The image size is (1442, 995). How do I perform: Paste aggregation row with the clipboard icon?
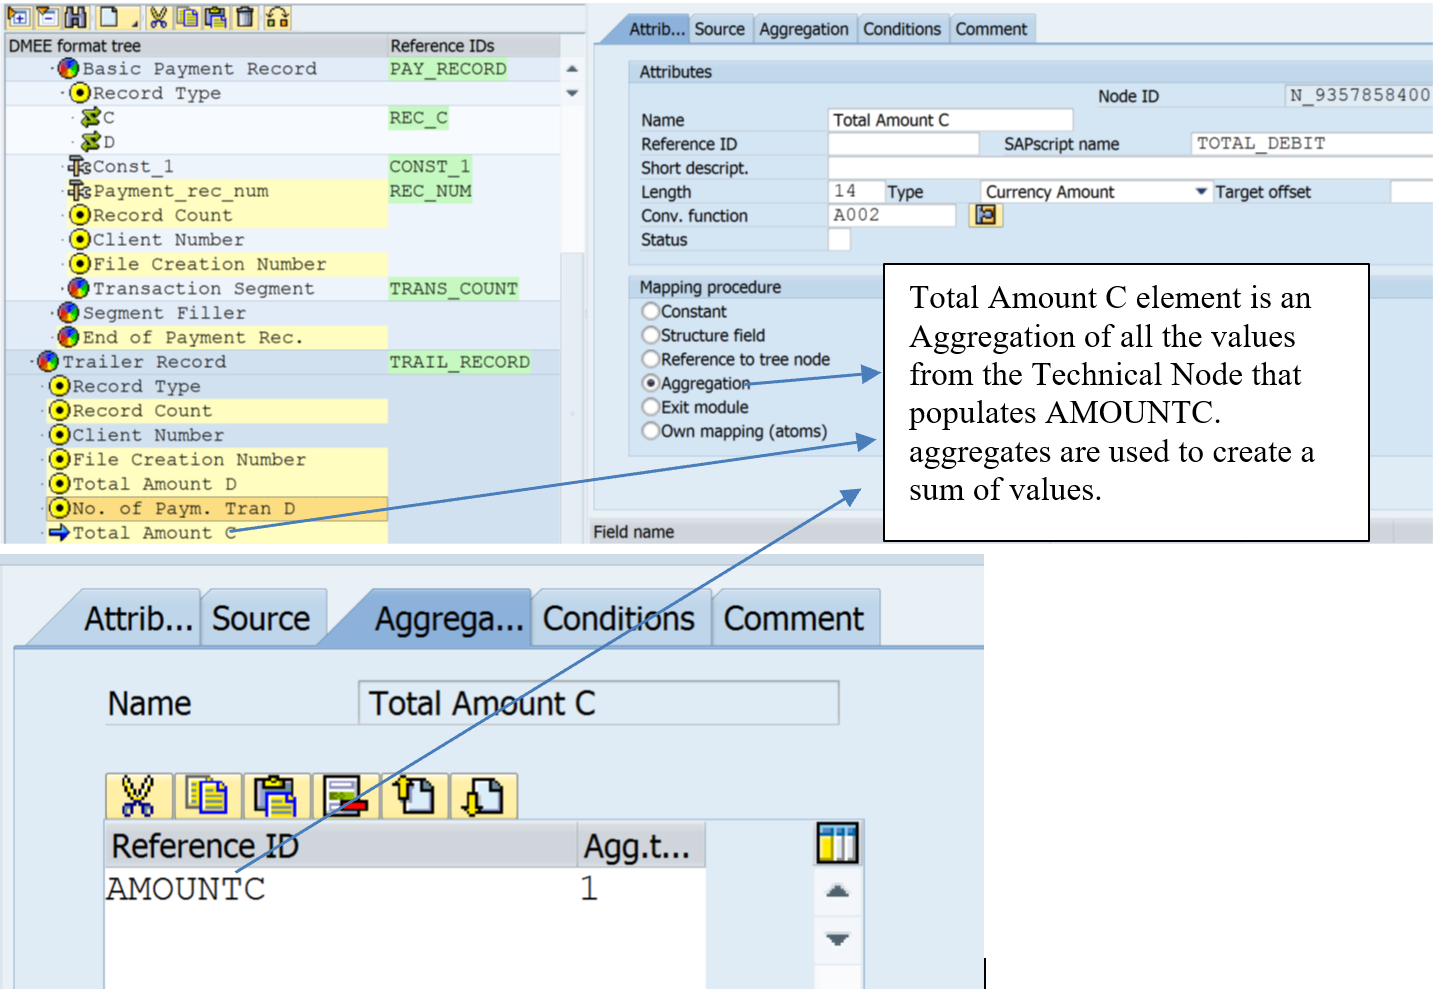coord(276,797)
